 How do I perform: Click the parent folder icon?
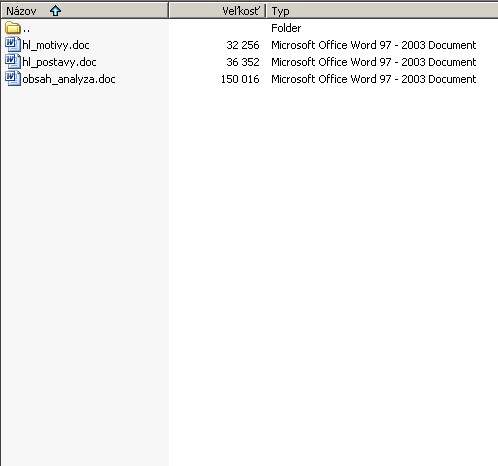click(x=13, y=28)
